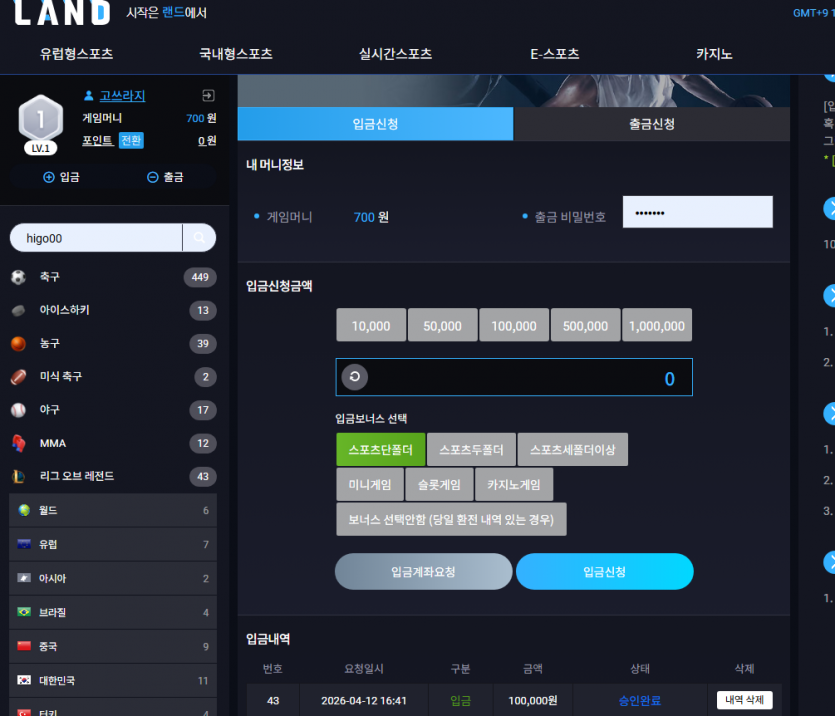Click the search magnifier icon
The width and height of the screenshot is (835, 716).
[x=199, y=237]
